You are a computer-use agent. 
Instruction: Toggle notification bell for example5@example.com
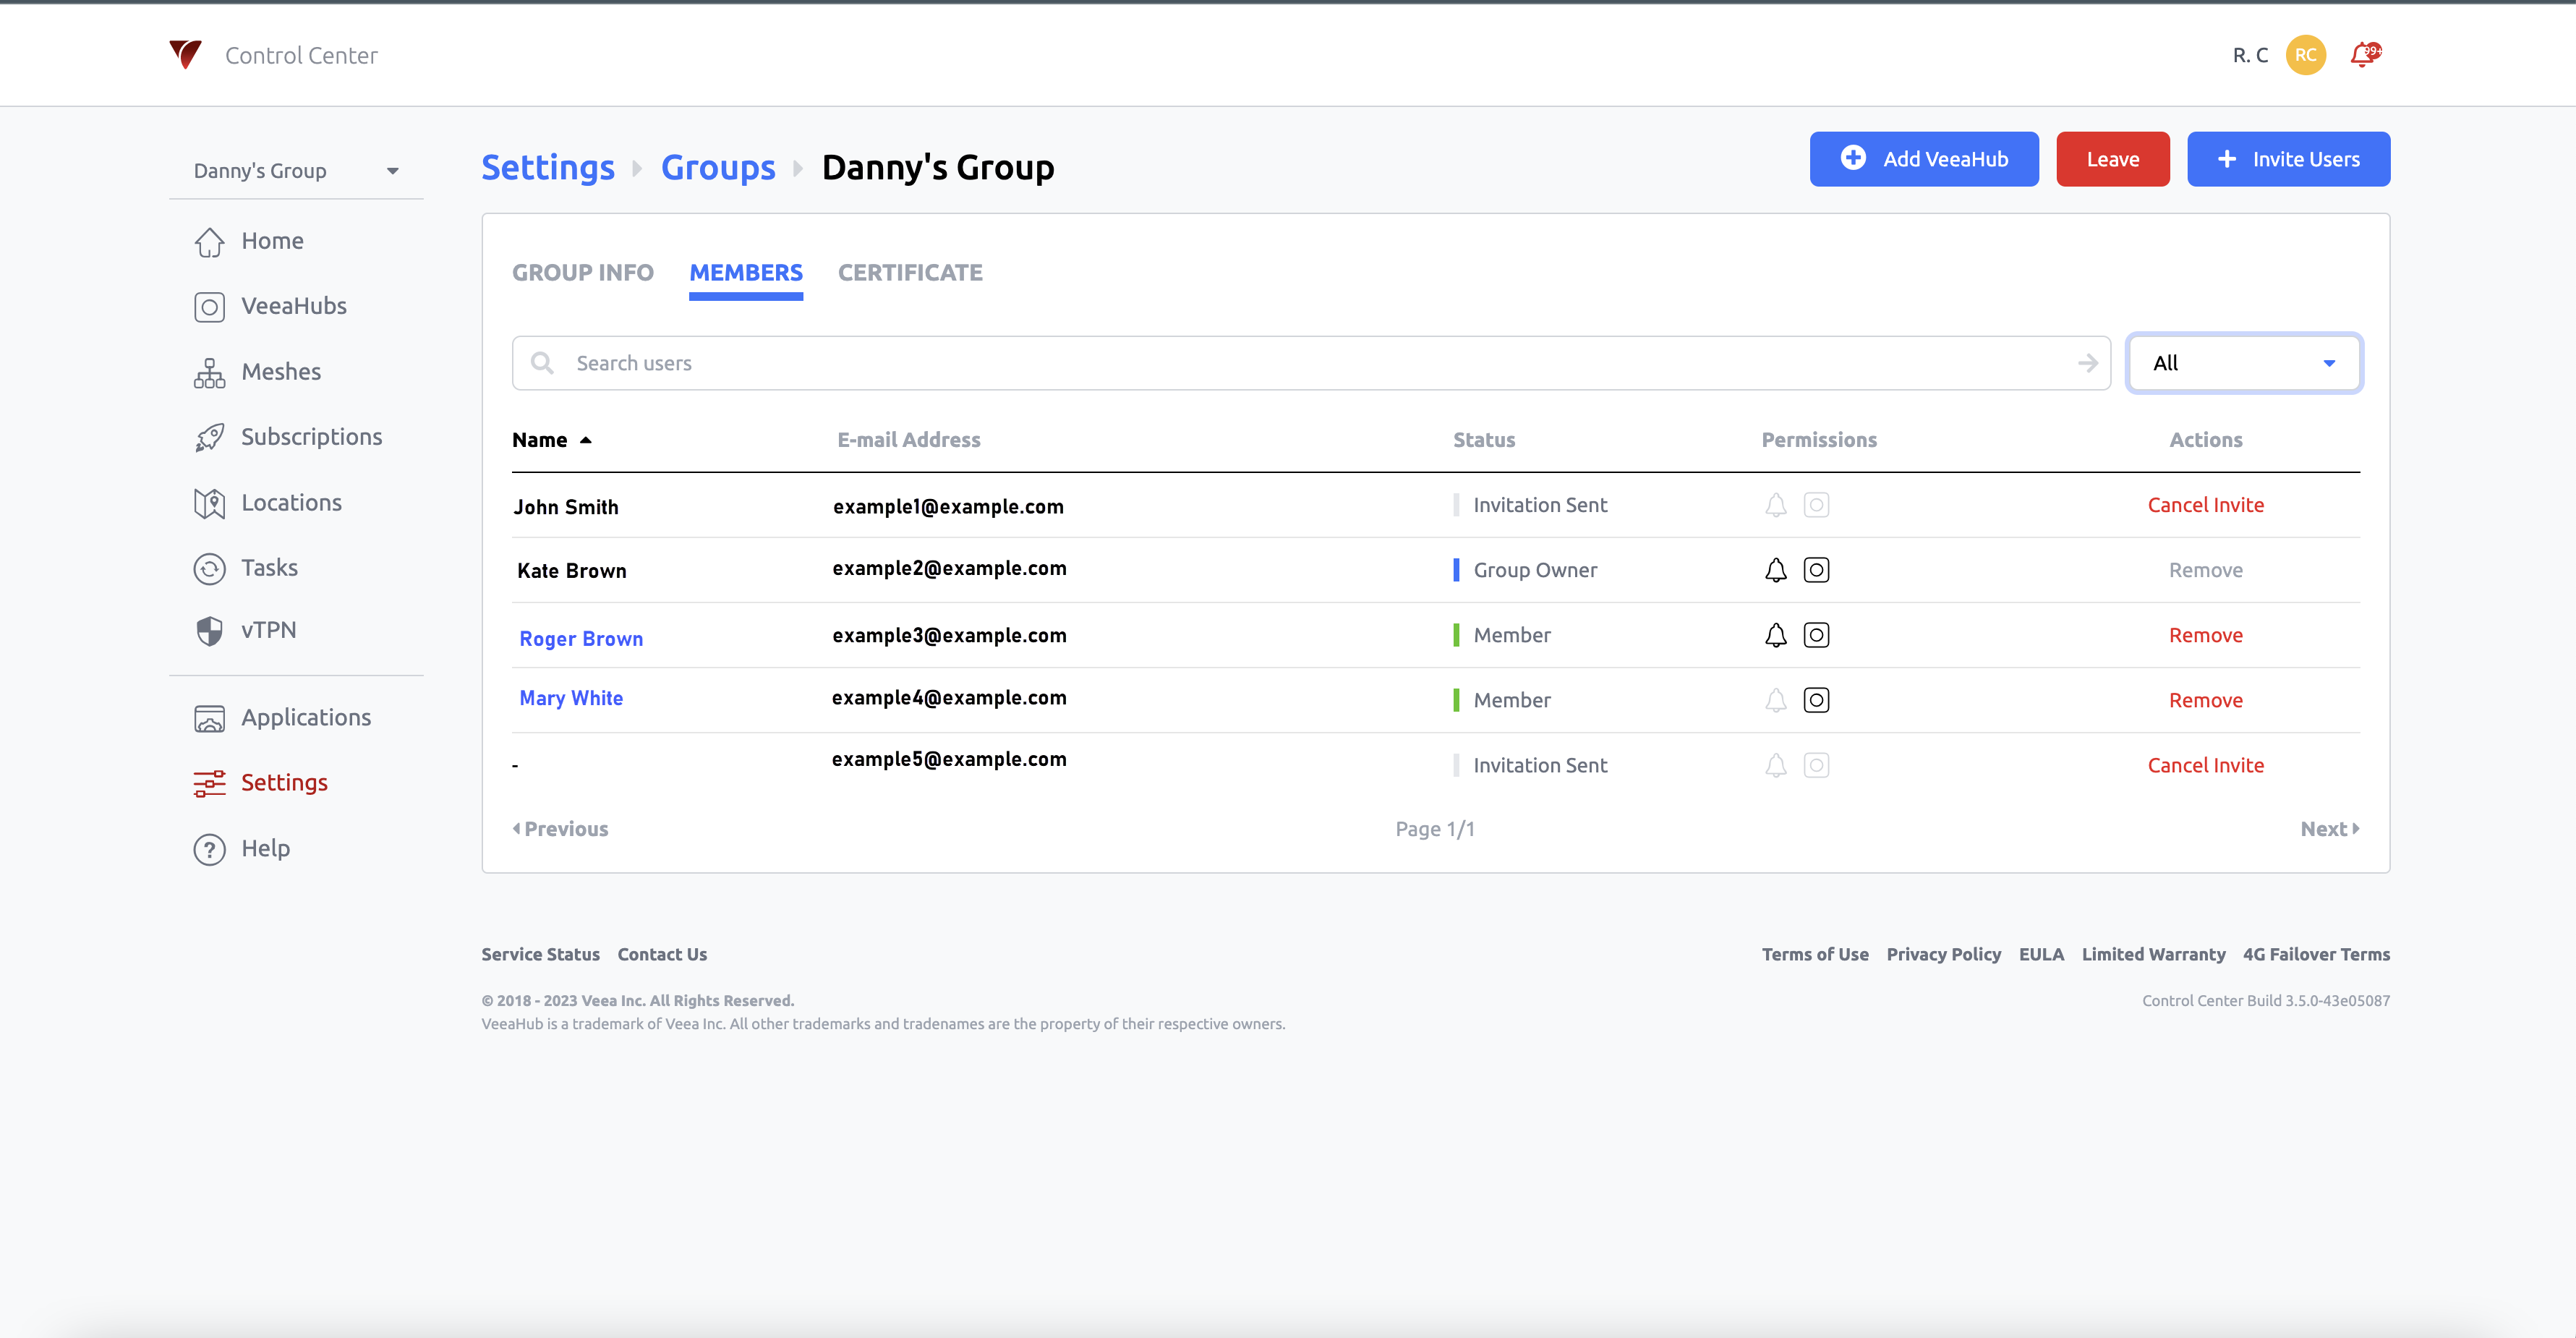pyautogui.click(x=1775, y=765)
